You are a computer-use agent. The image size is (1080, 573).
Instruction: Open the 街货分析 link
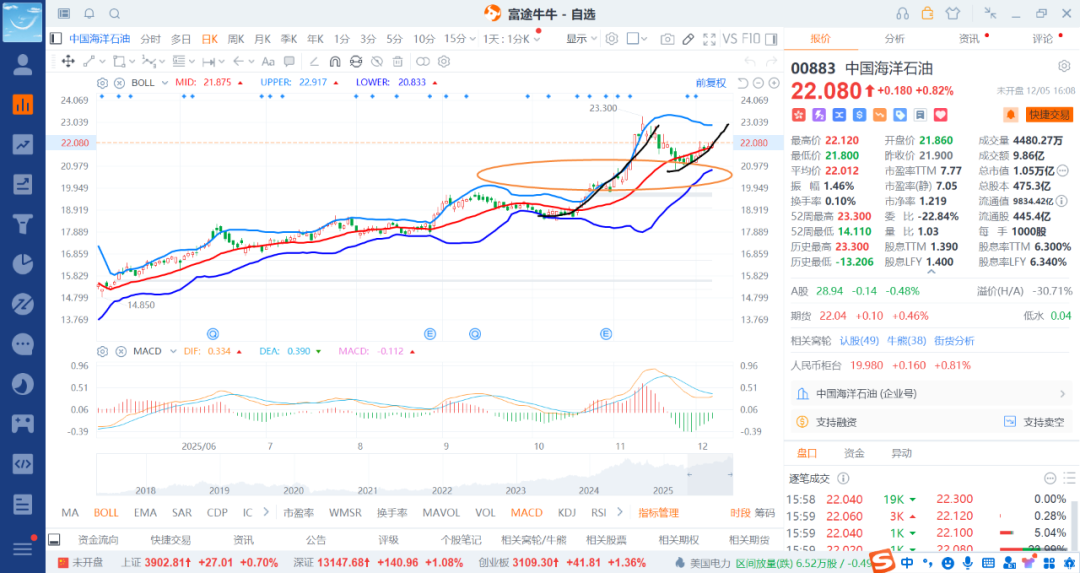[x=954, y=341]
